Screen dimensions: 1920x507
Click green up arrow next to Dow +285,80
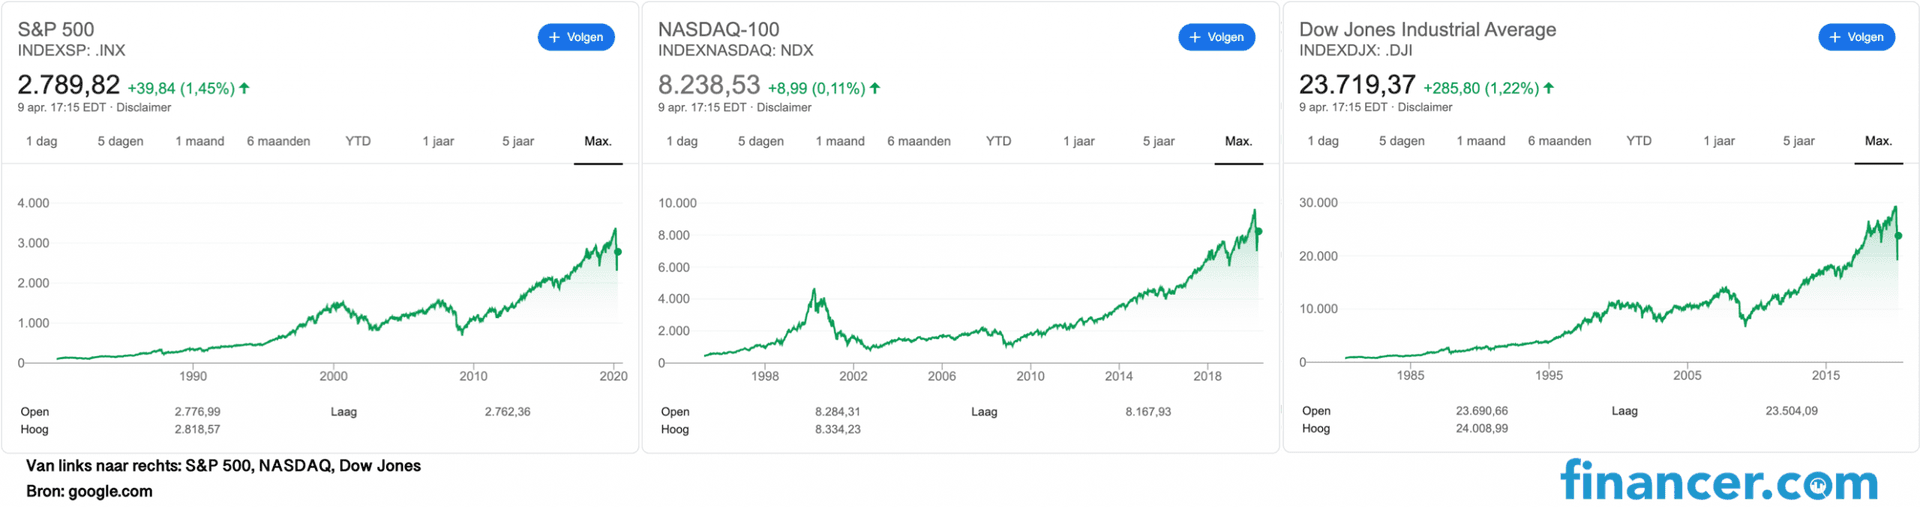click(1549, 88)
